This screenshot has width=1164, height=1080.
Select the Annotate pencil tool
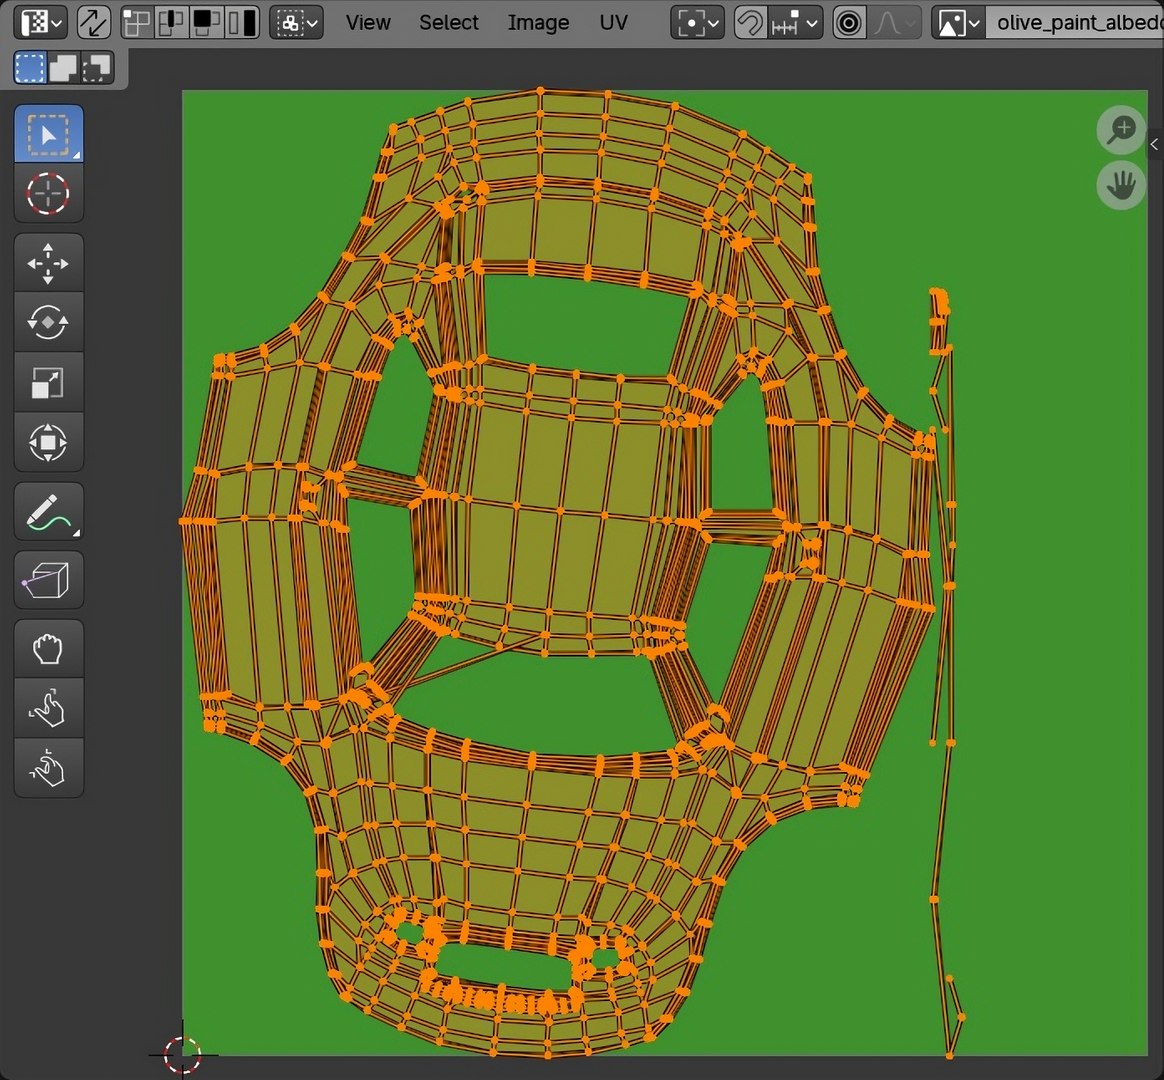(x=48, y=512)
